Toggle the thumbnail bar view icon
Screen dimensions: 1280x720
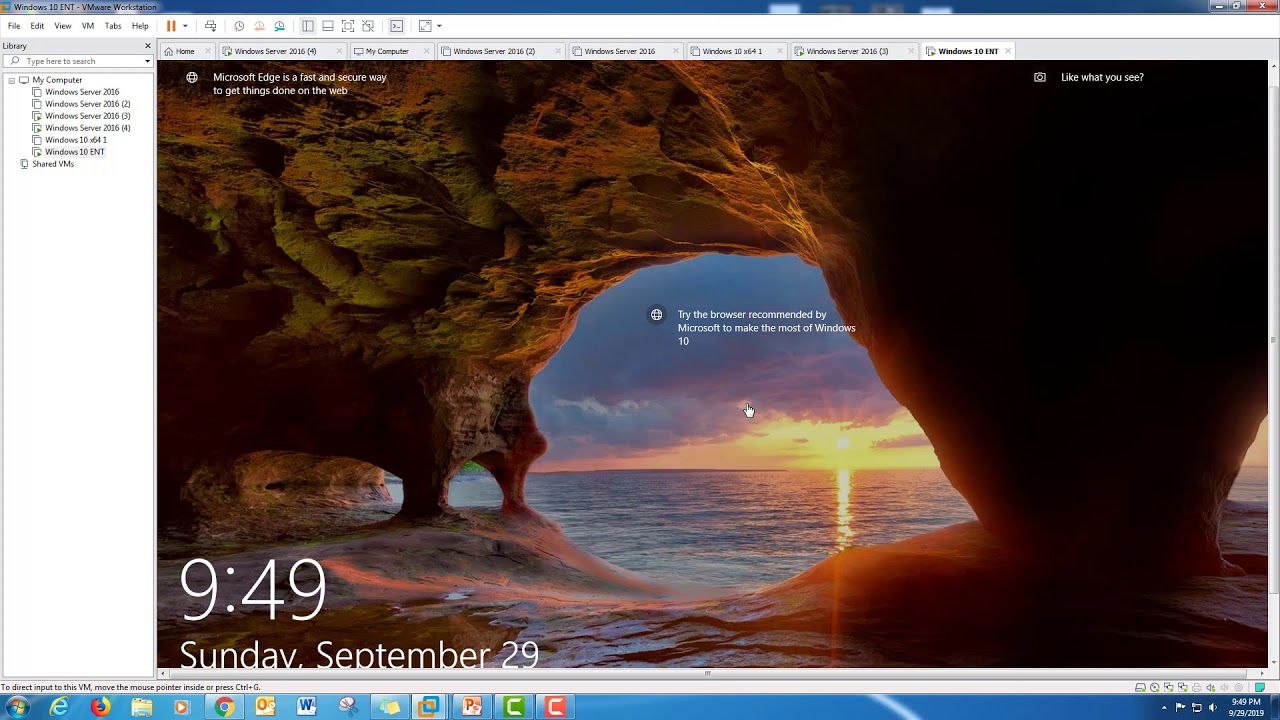click(328, 26)
